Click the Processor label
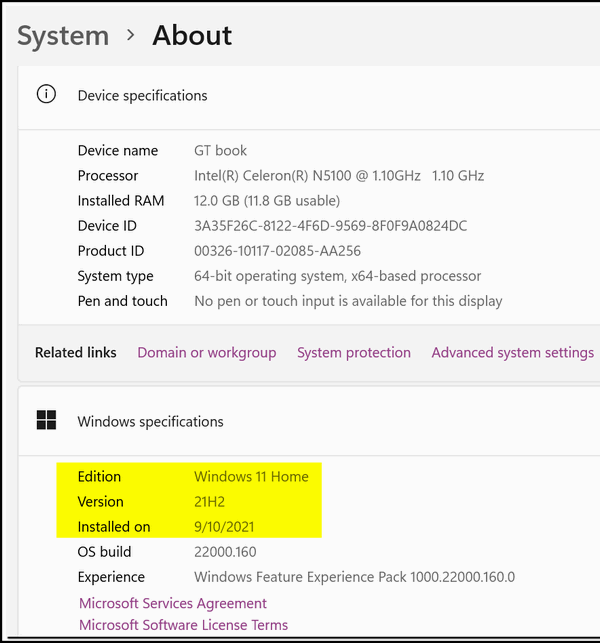 [x=108, y=176]
